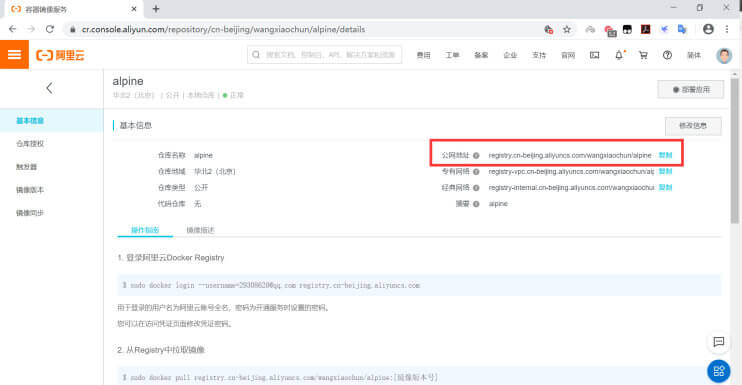Open the shopping cart icon
The image size is (742, 385).
coord(643,55)
